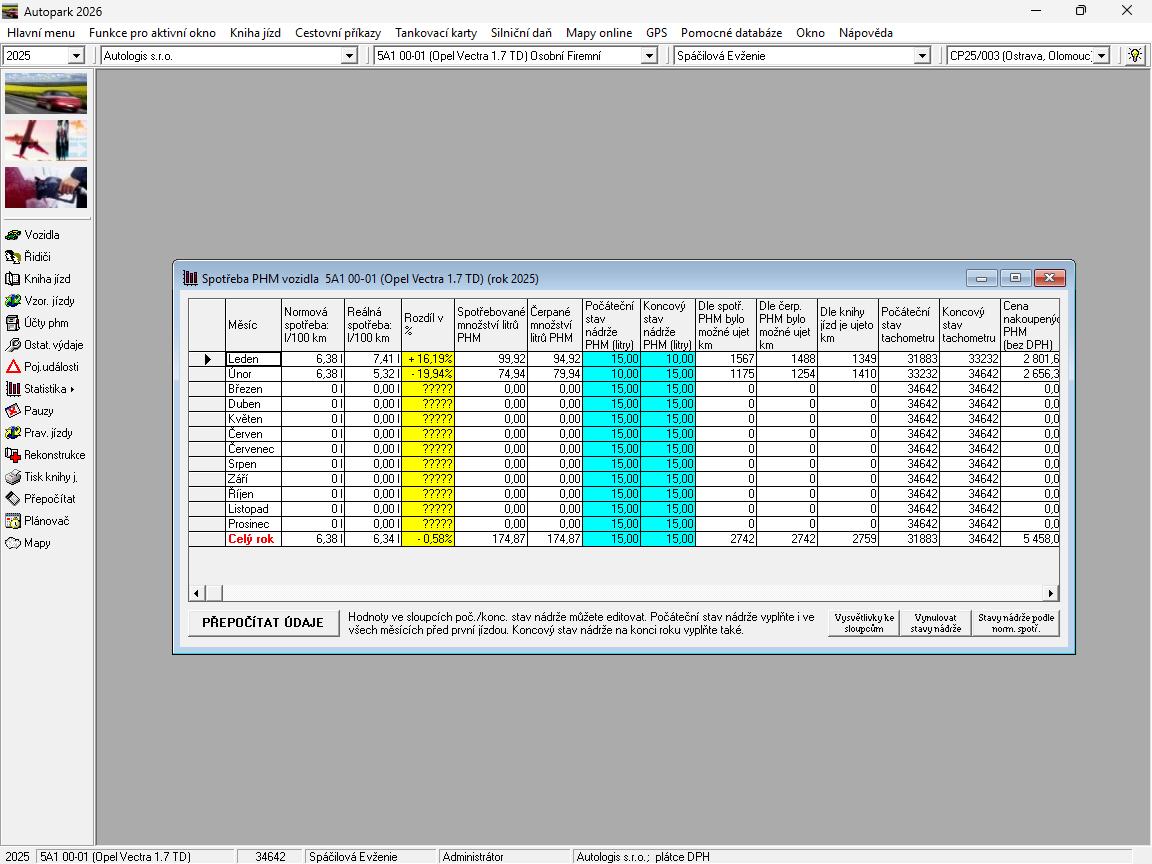1152x864 pixels.
Task: Open the Plánovač sidebar icon
Action: point(14,521)
